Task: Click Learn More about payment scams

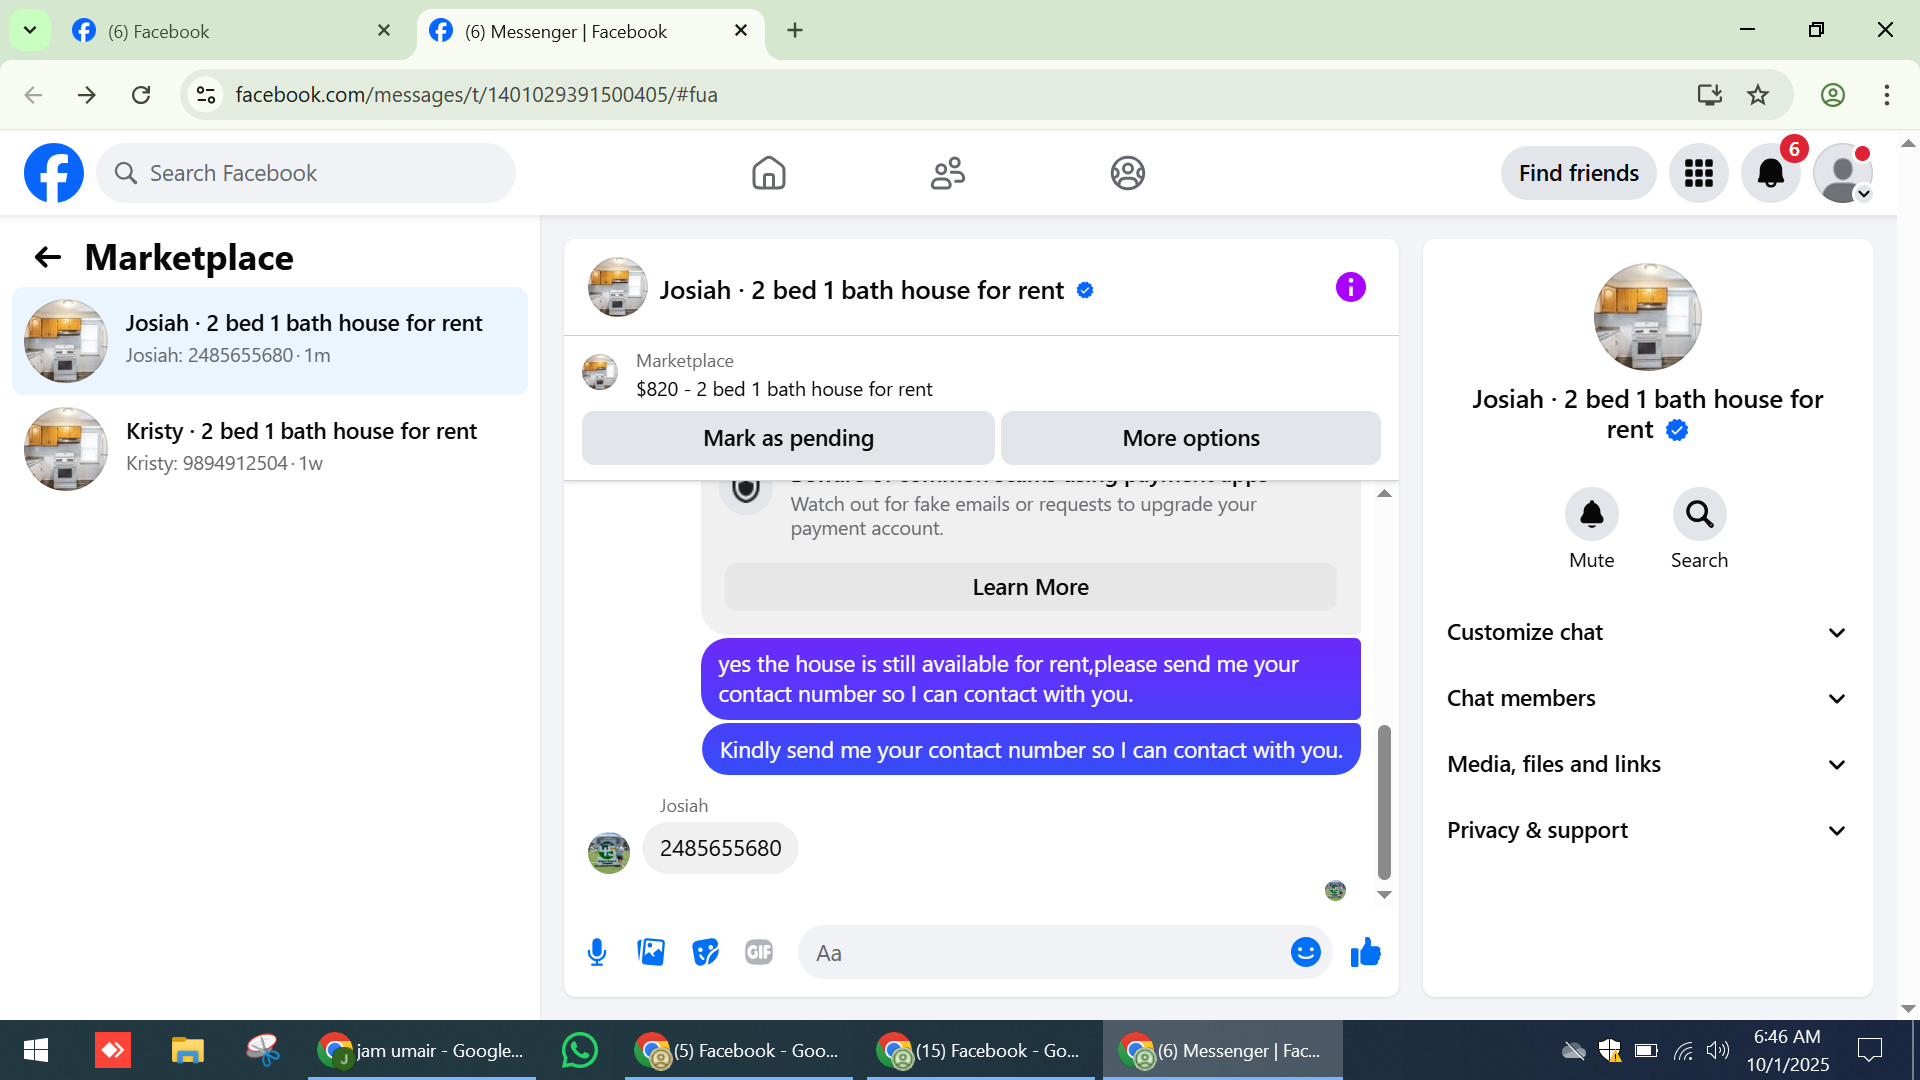Action: click(1030, 587)
